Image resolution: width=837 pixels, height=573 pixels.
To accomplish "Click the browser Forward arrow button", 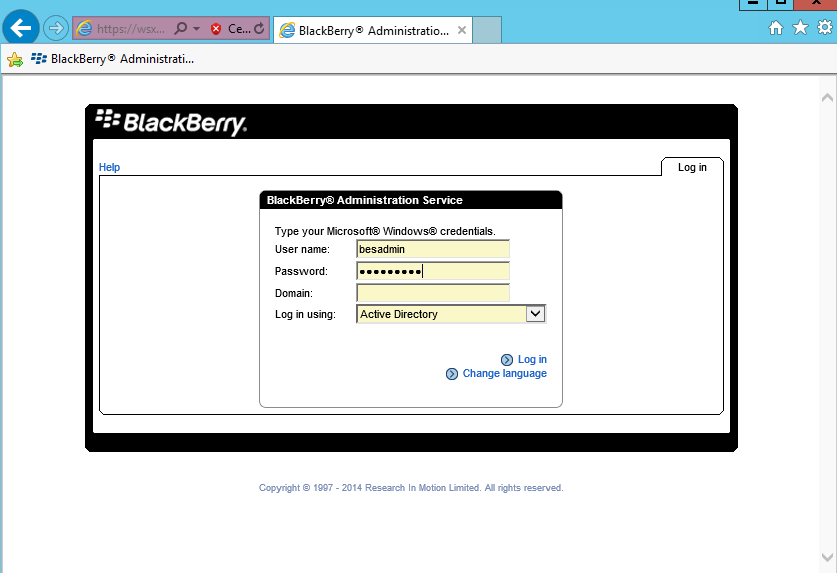I will pyautogui.click(x=56, y=28).
